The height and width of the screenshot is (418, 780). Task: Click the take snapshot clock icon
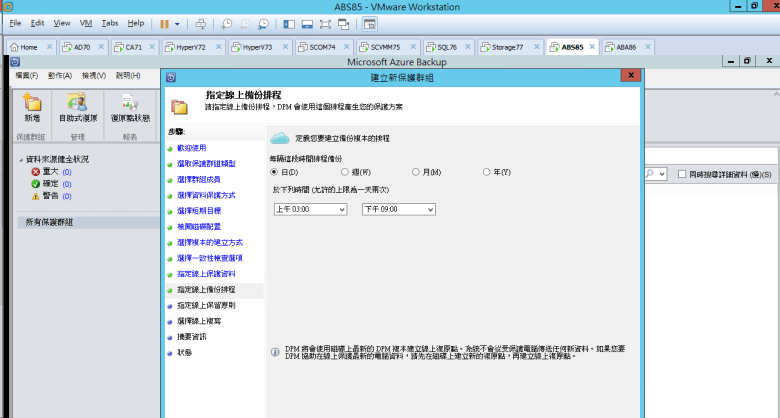pyautogui.click(x=226, y=24)
